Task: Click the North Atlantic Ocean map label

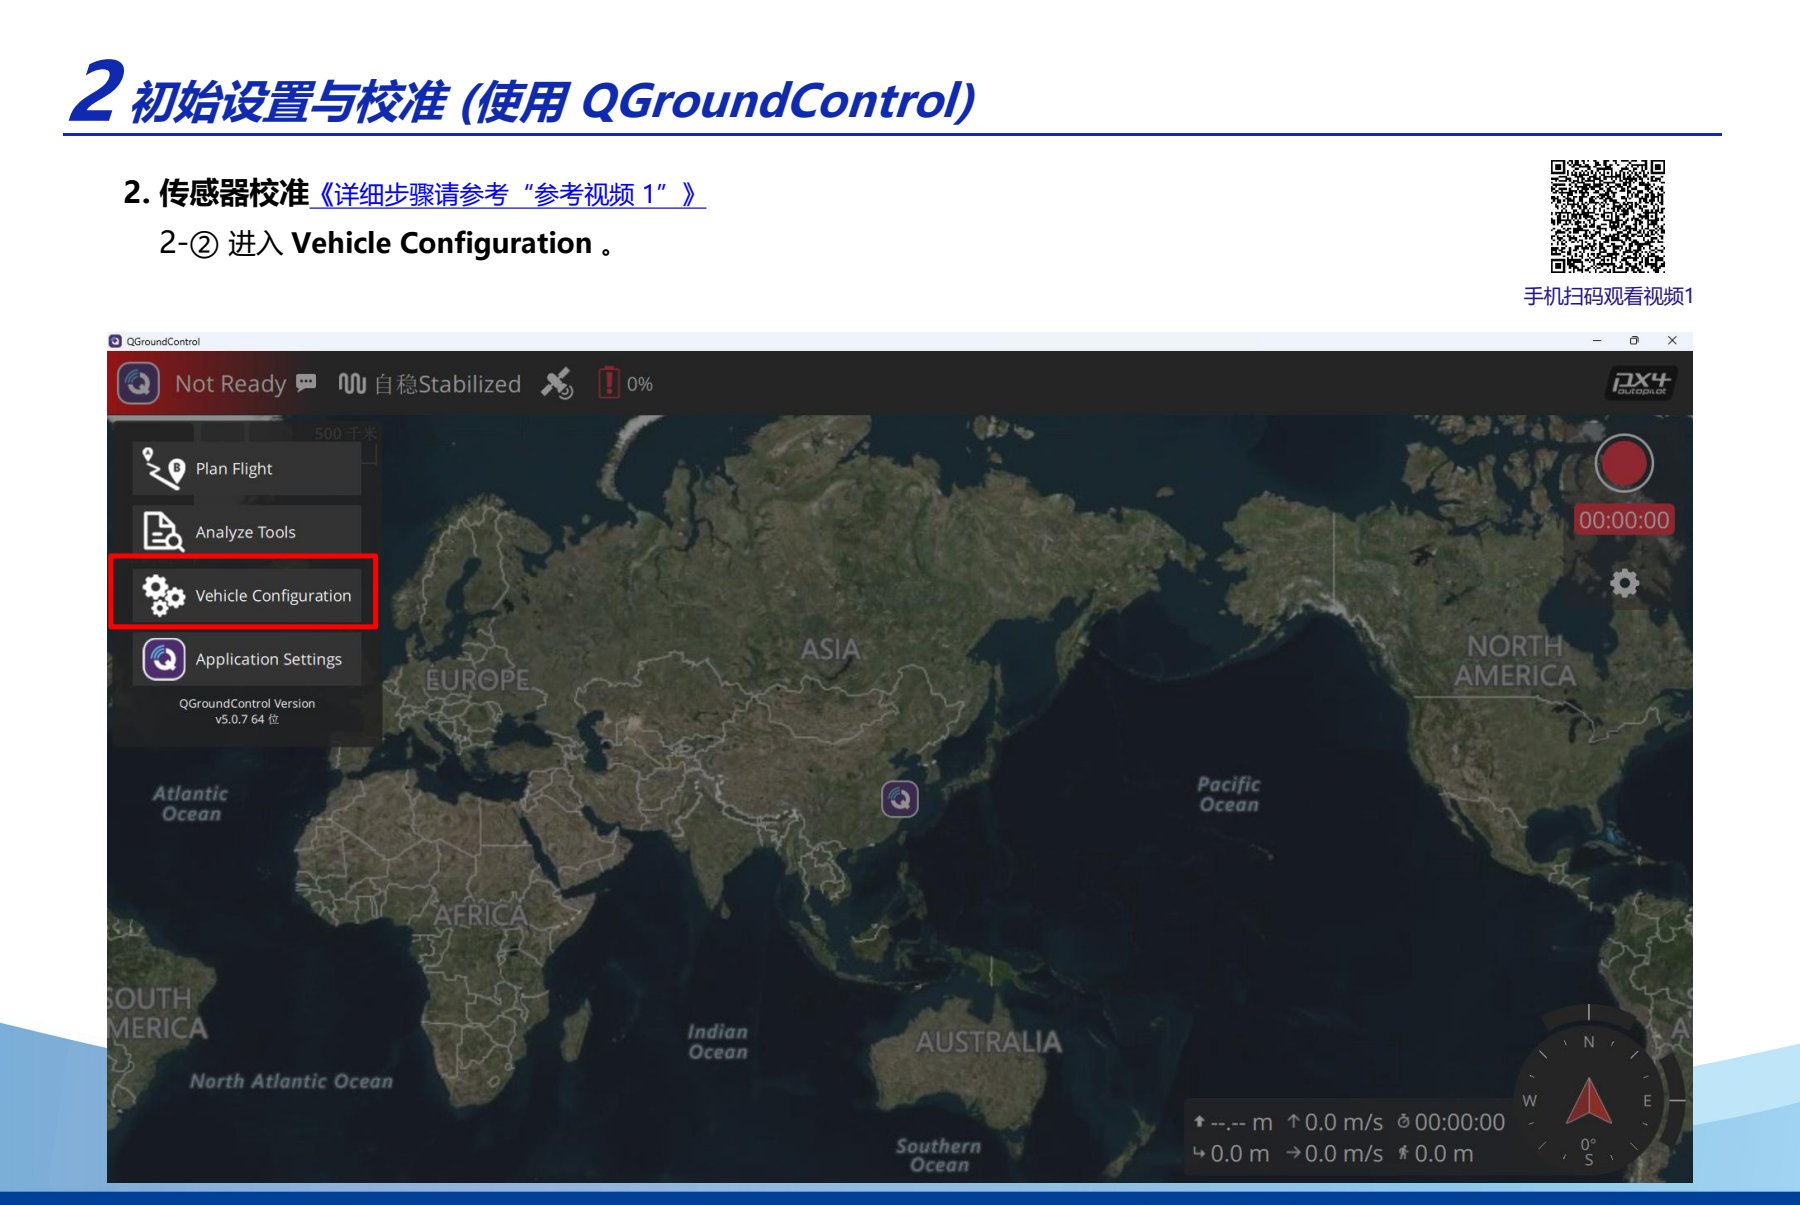Action: [291, 1081]
